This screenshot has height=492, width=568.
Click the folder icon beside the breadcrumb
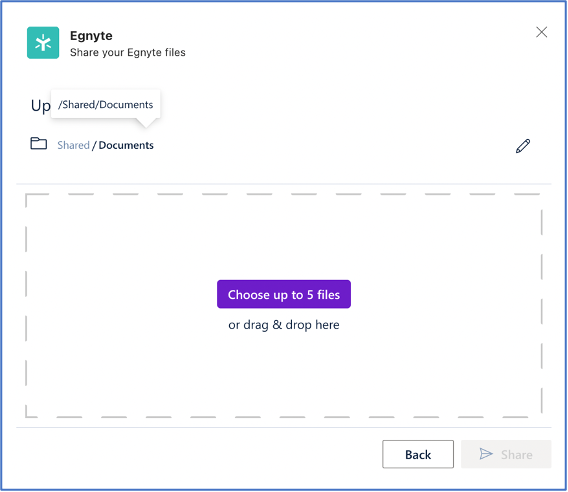coord(38,143)
